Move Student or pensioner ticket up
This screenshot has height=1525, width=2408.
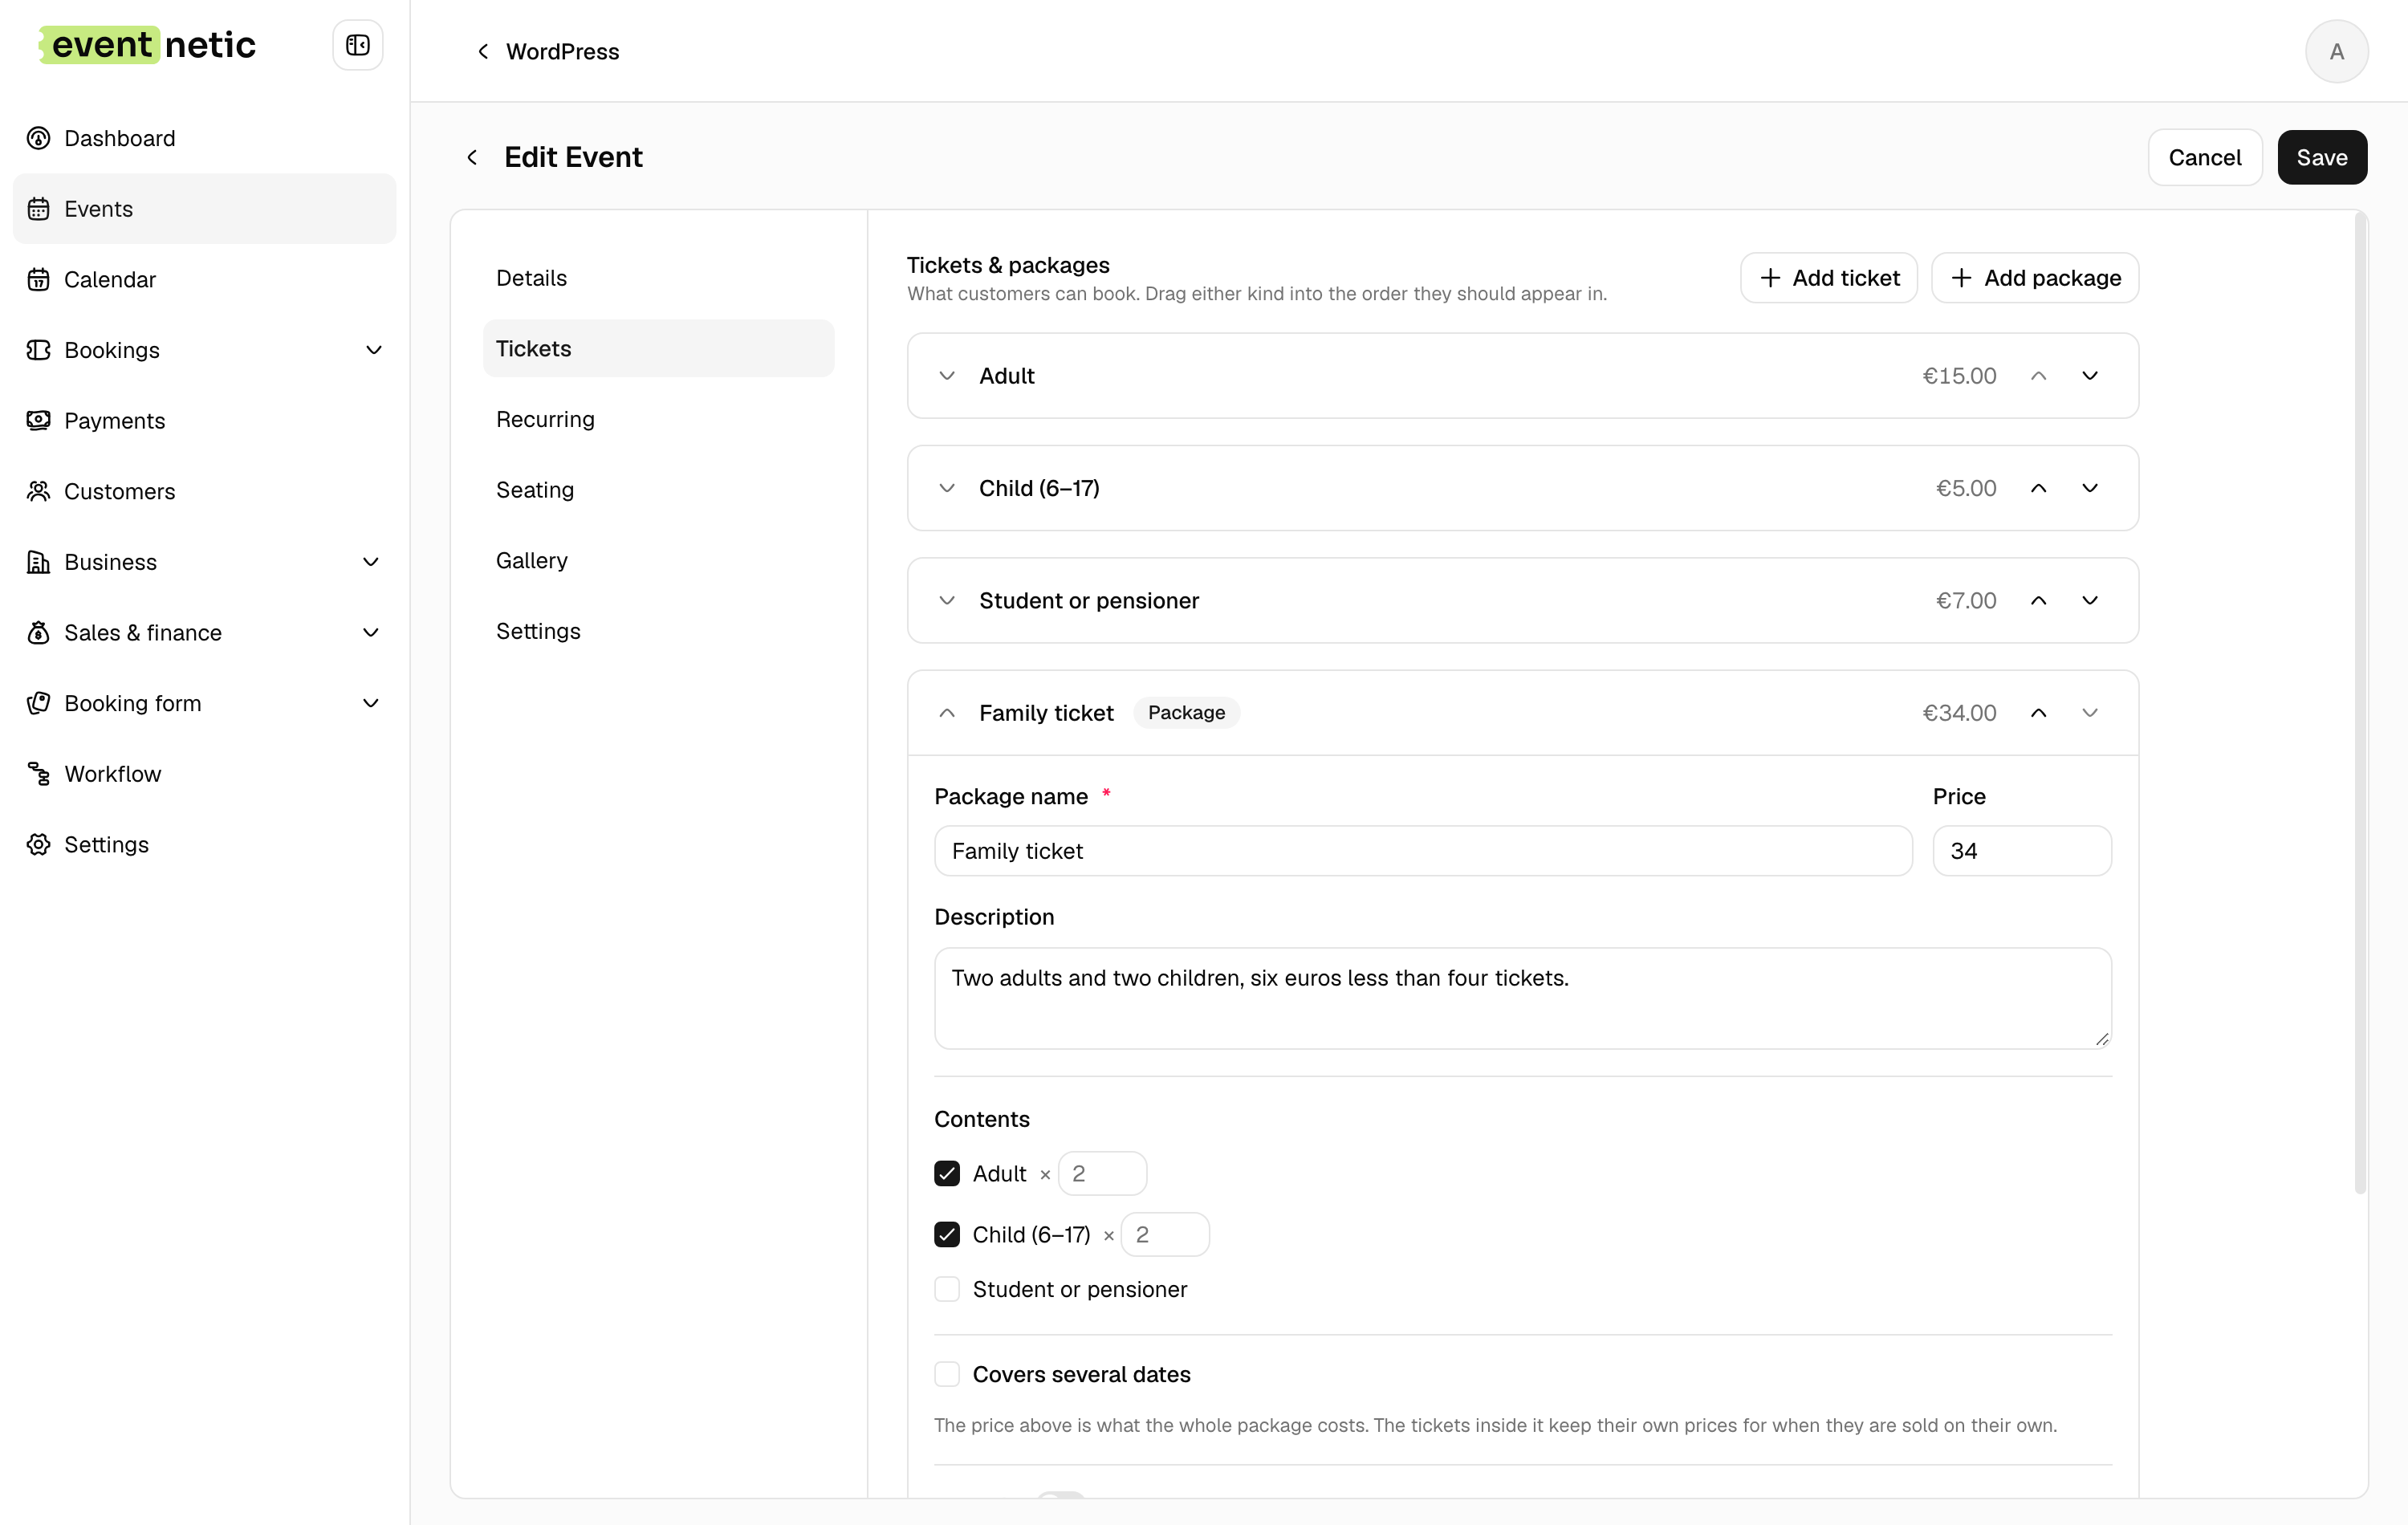click(x=2038, y=600)
